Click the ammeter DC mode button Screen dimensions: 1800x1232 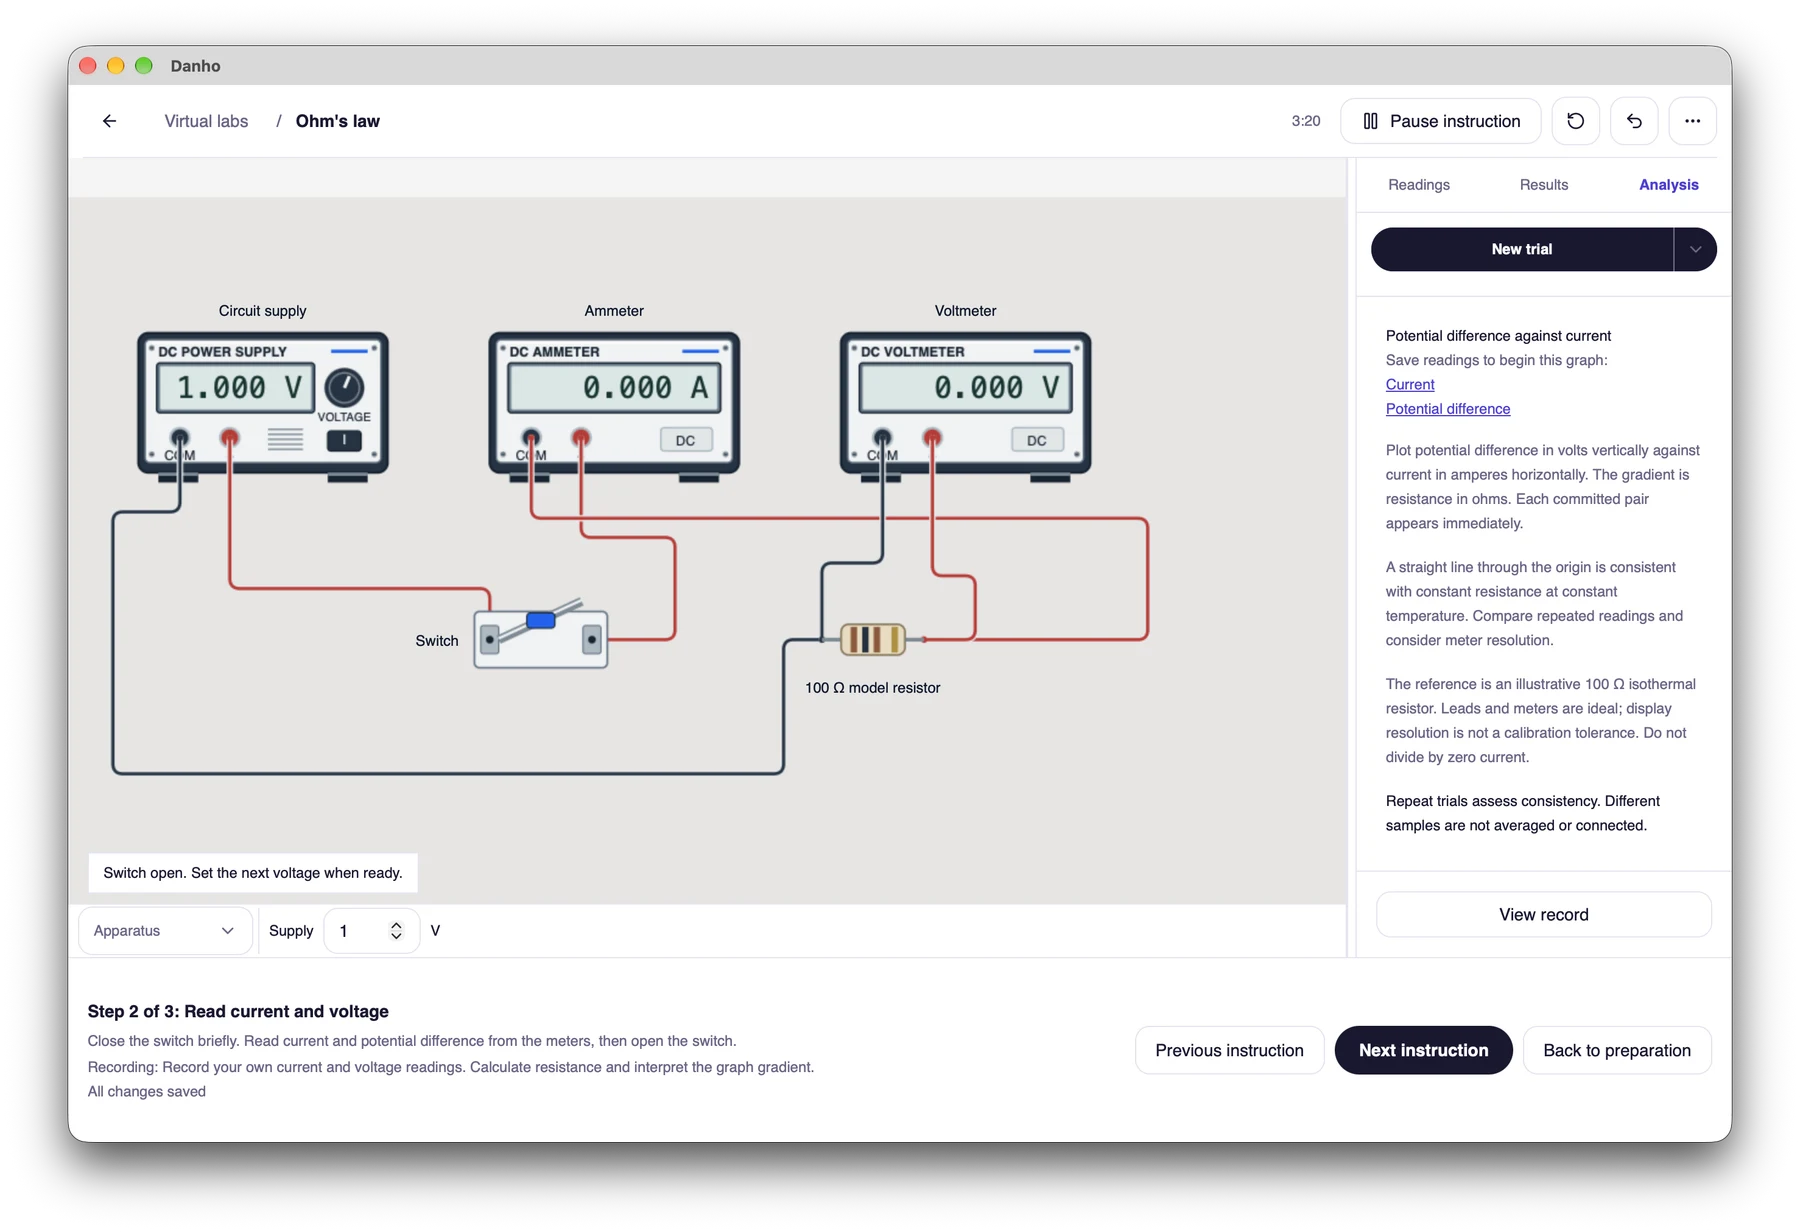(686, 440)
